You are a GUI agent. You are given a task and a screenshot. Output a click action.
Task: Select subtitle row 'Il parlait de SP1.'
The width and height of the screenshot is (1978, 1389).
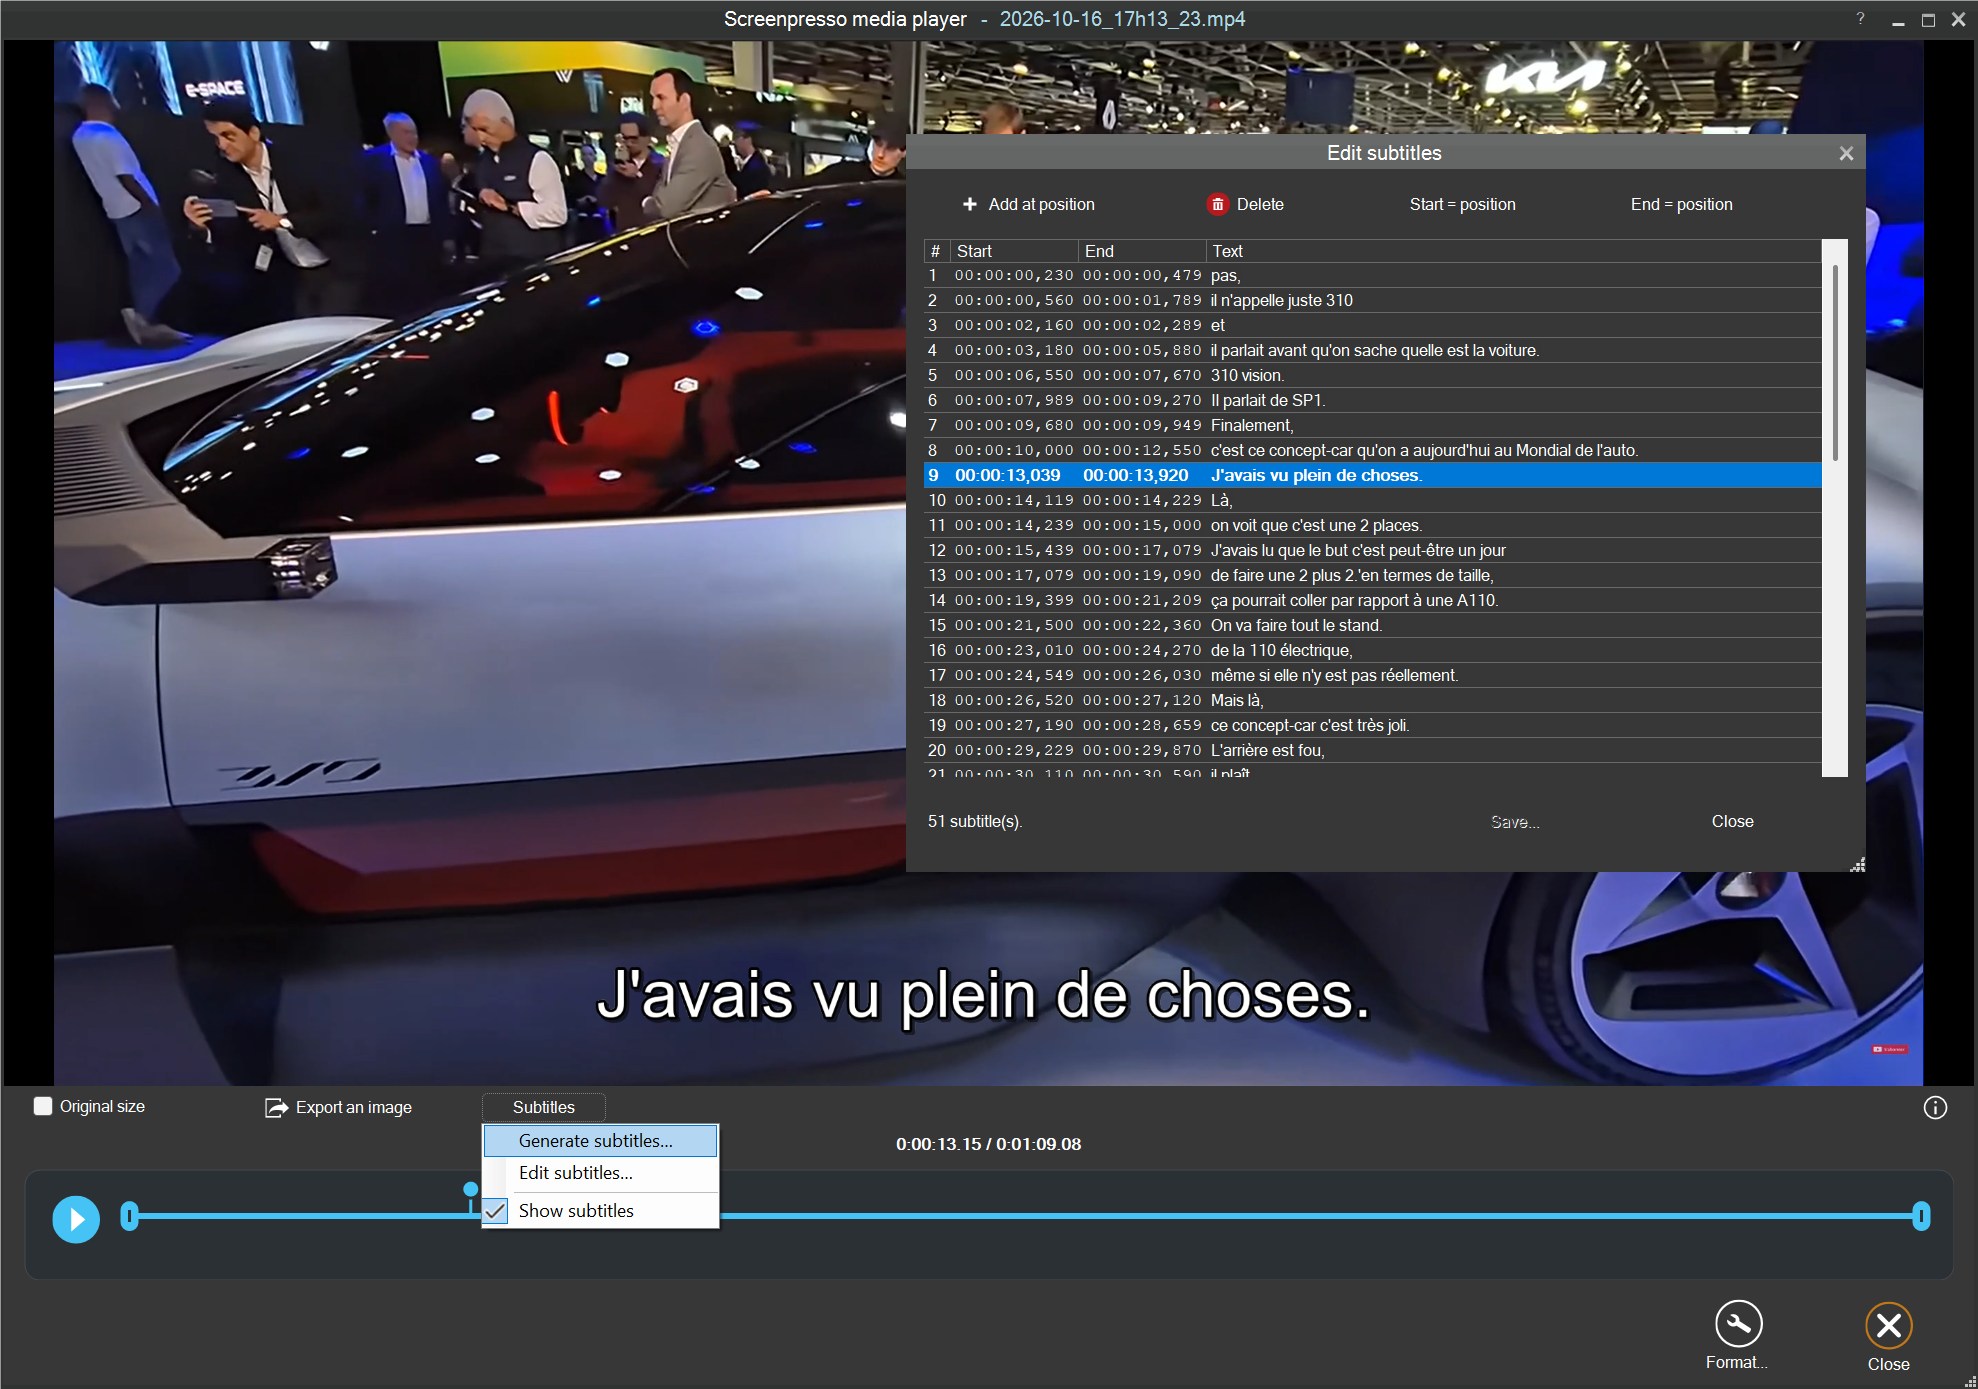(1372, 400)
